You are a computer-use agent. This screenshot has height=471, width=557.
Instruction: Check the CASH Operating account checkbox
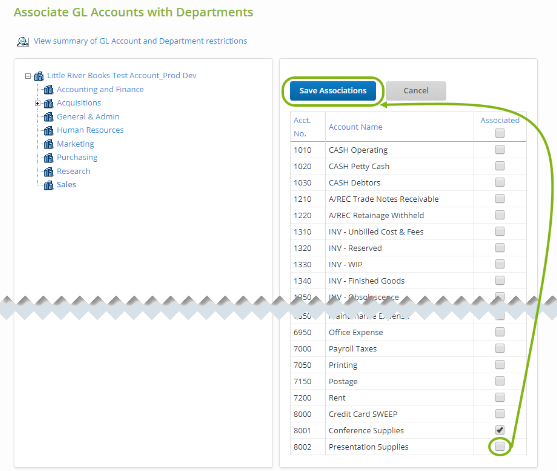500,150
